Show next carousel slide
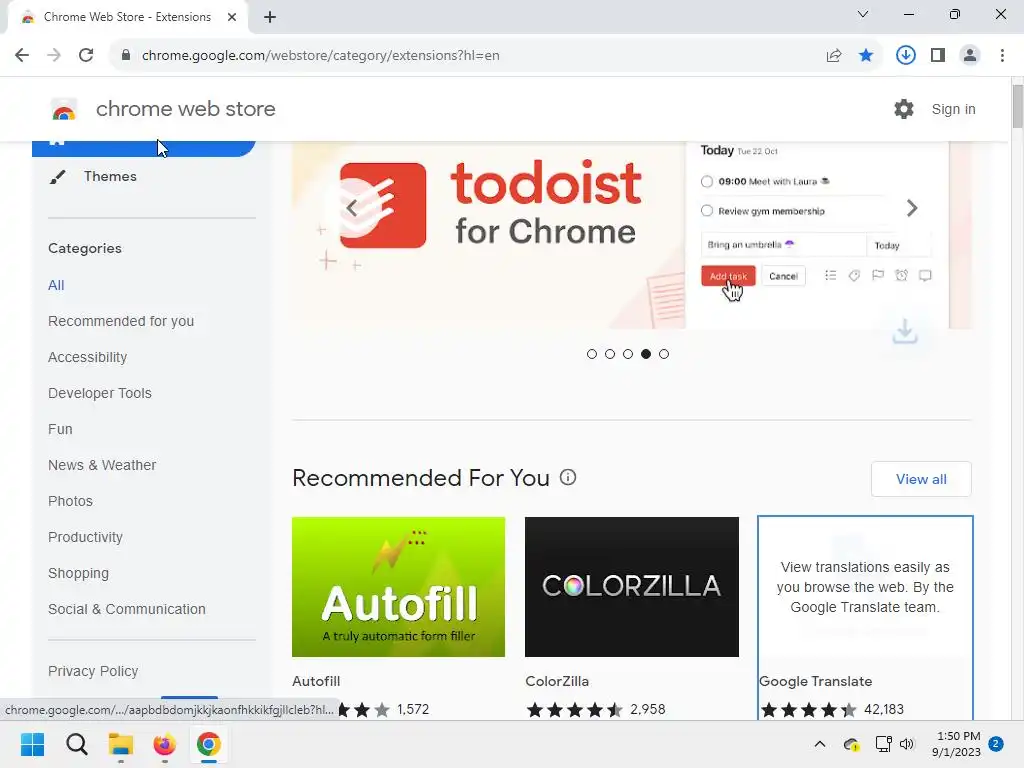1024x768 pixels. (x=912, y=208)
